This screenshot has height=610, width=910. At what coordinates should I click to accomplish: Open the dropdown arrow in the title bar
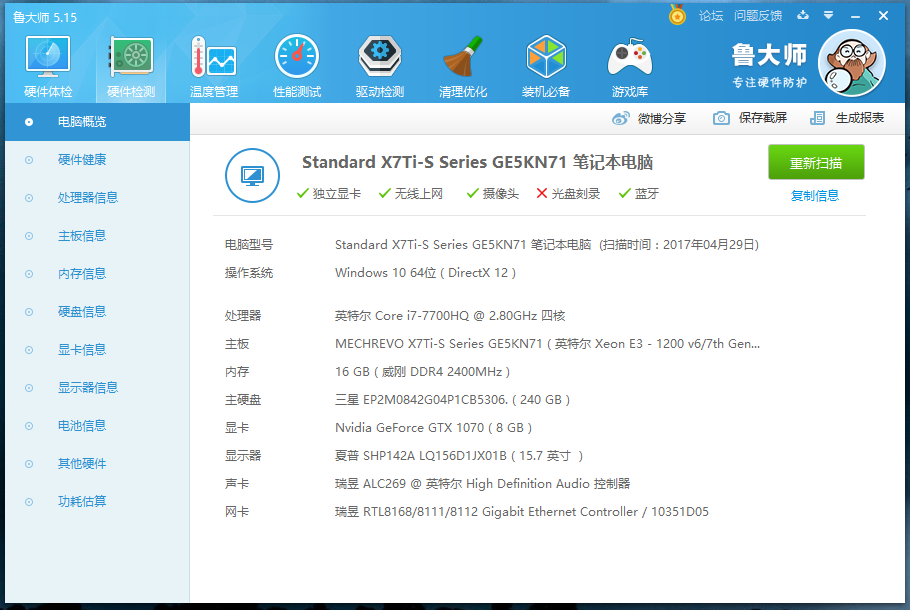click(x=830, y=16)
